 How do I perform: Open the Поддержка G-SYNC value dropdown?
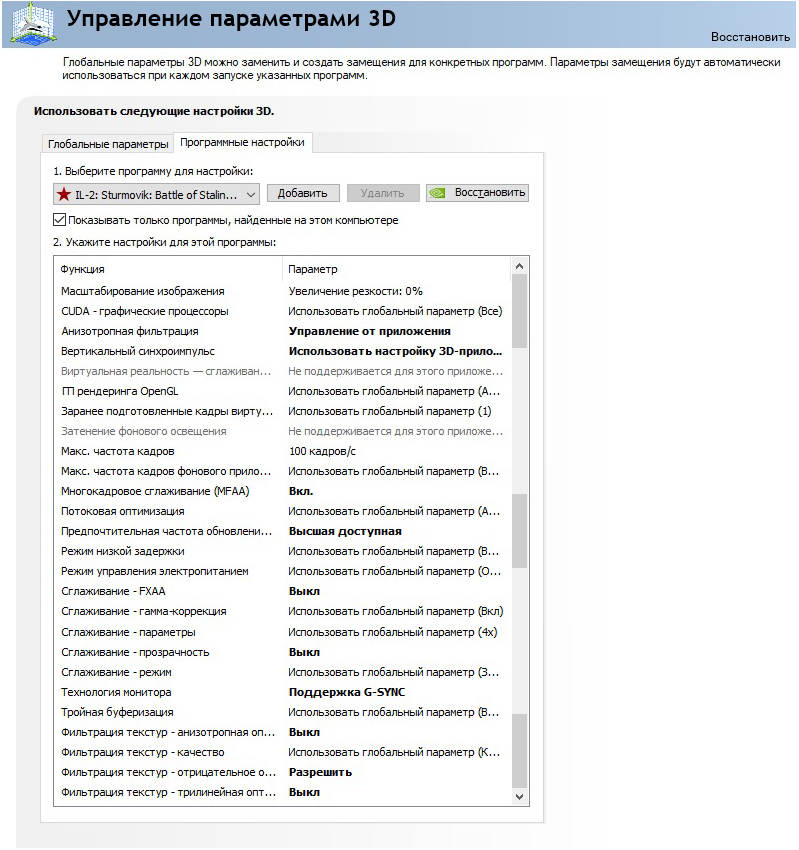[347, 693]
